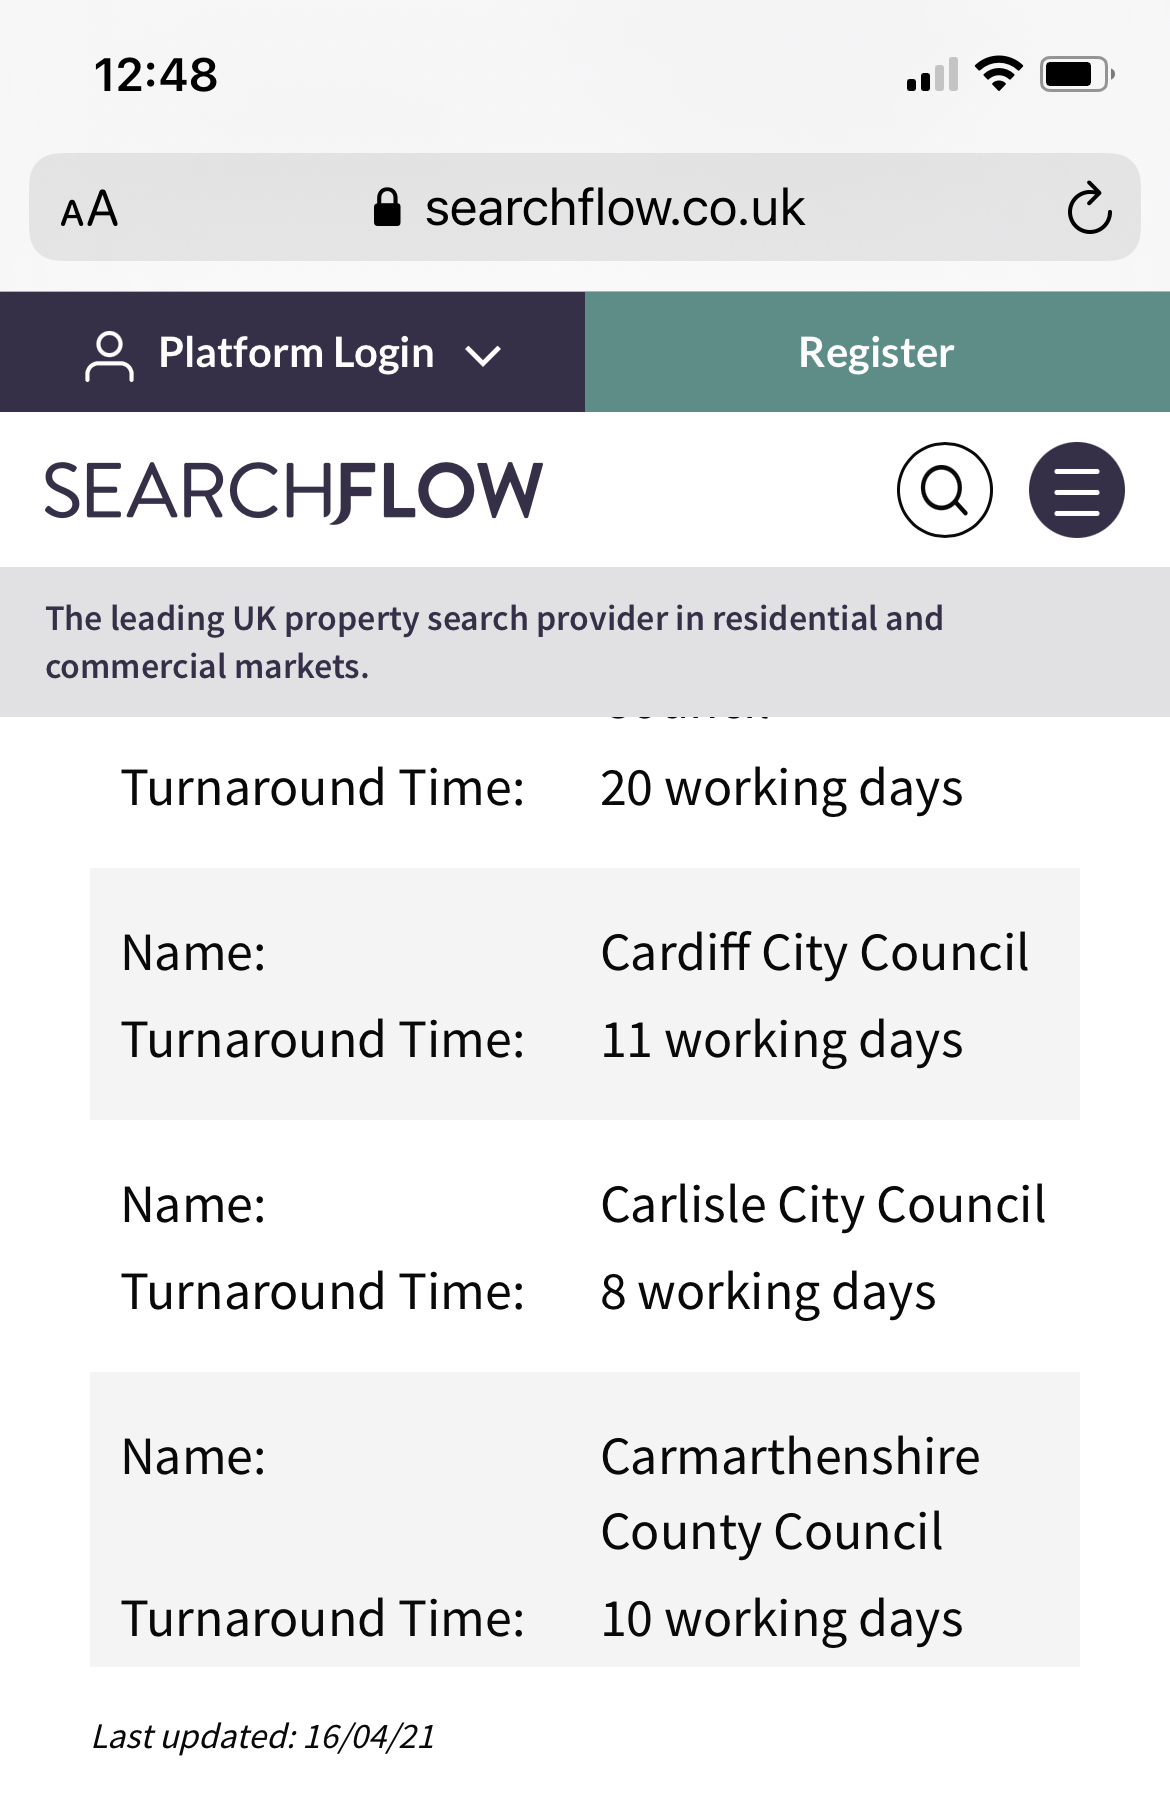1170x1797 pixels.
Task: Tap the battery status icon
Action: coord(1077,74)
